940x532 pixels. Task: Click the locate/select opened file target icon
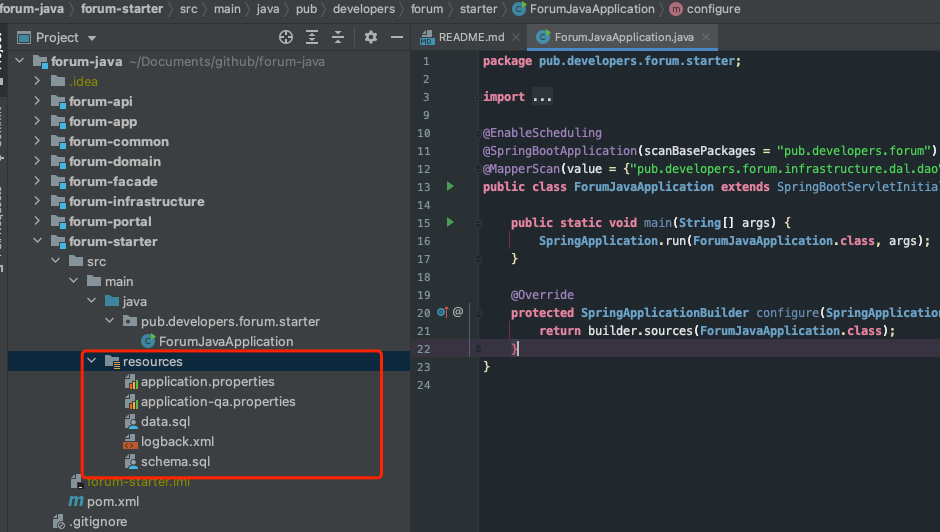click(286, 37)
